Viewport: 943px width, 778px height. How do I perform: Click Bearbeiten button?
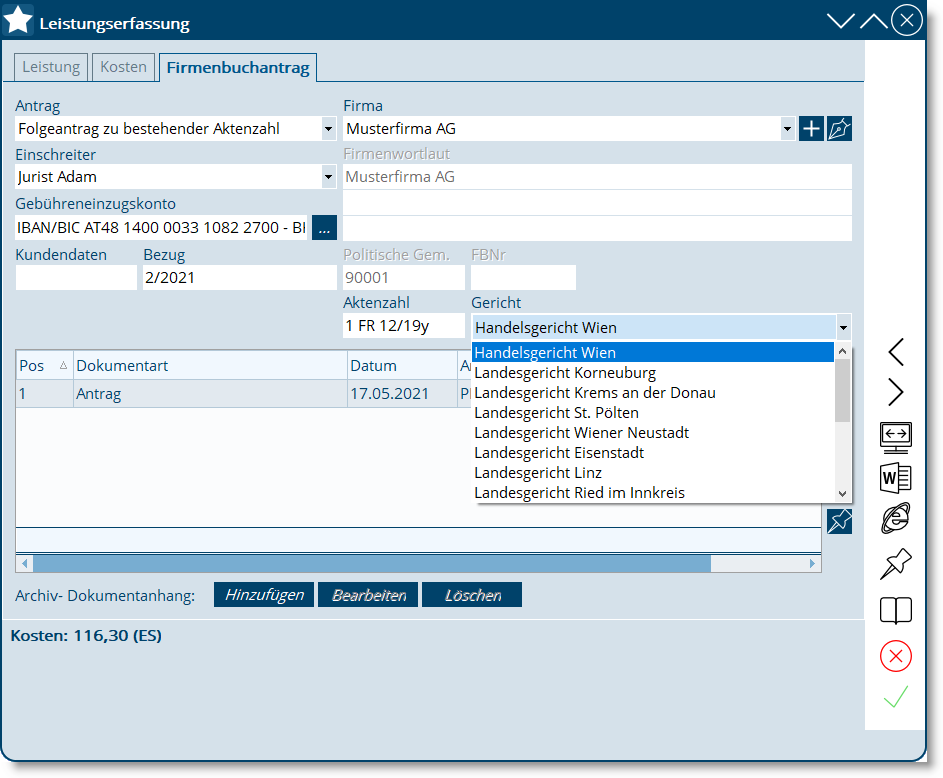368,595
